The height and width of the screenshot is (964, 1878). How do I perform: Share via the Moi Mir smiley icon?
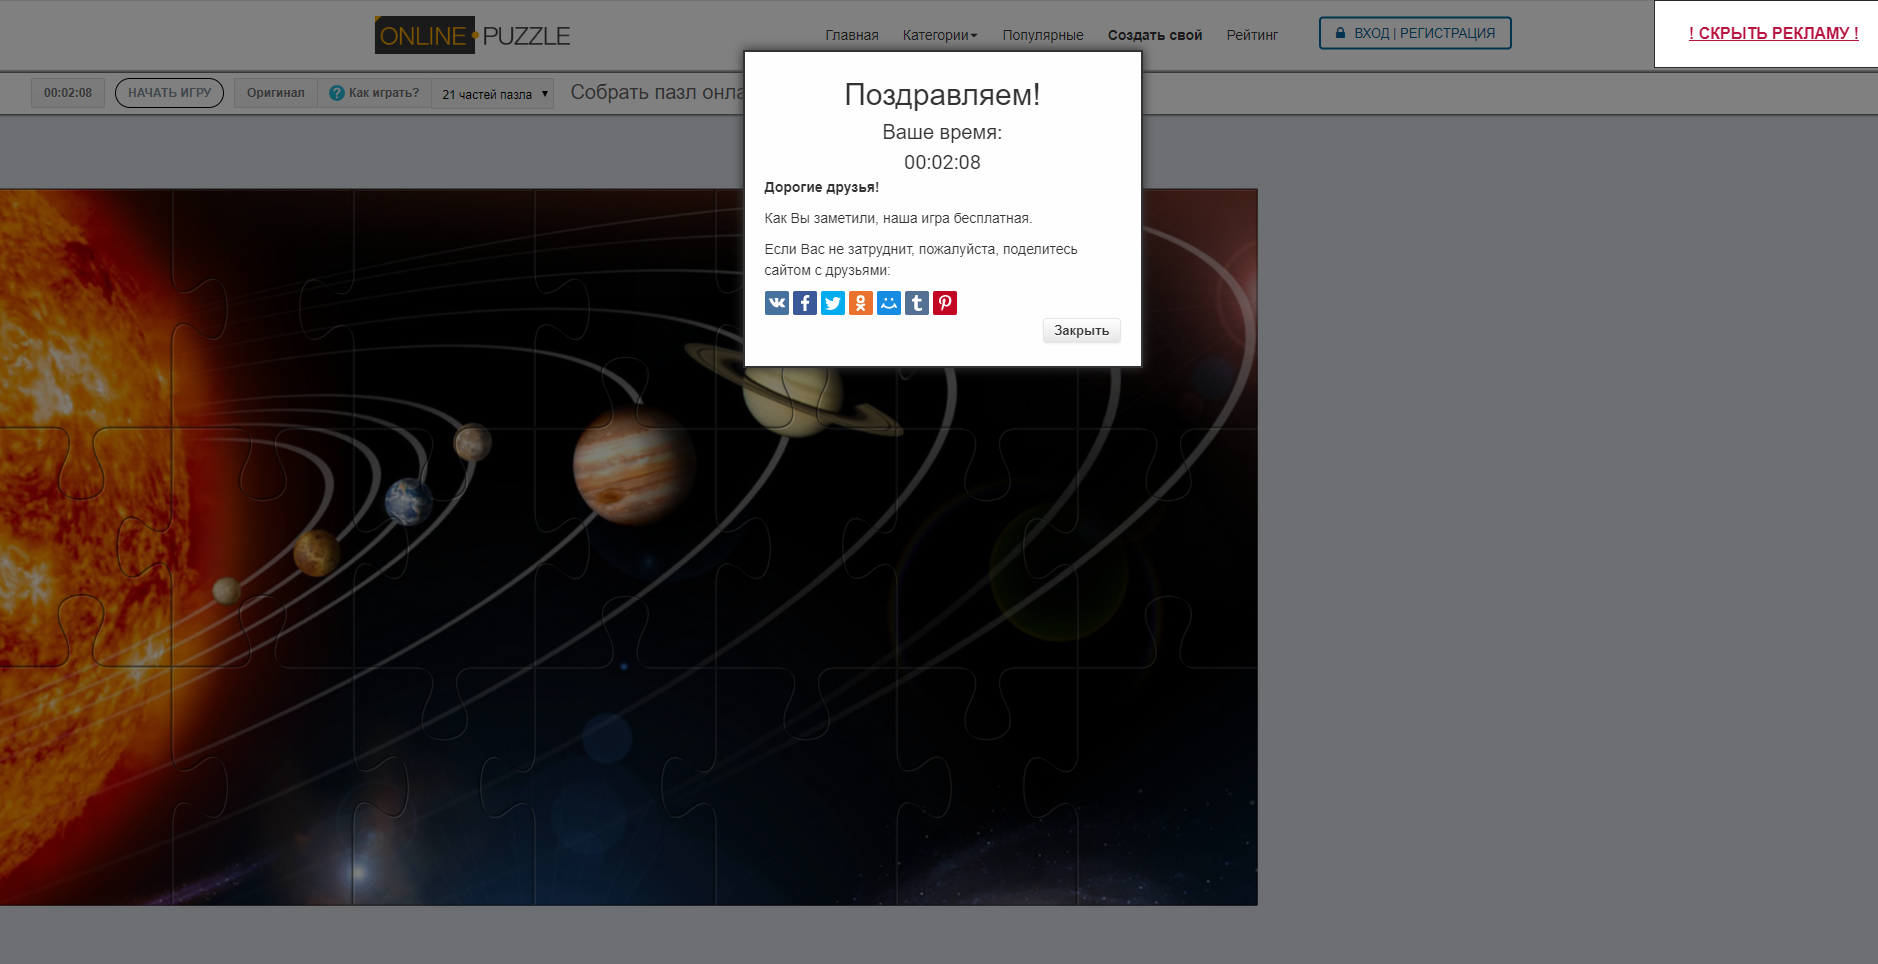pyautogui.click(x=889, y=303)
